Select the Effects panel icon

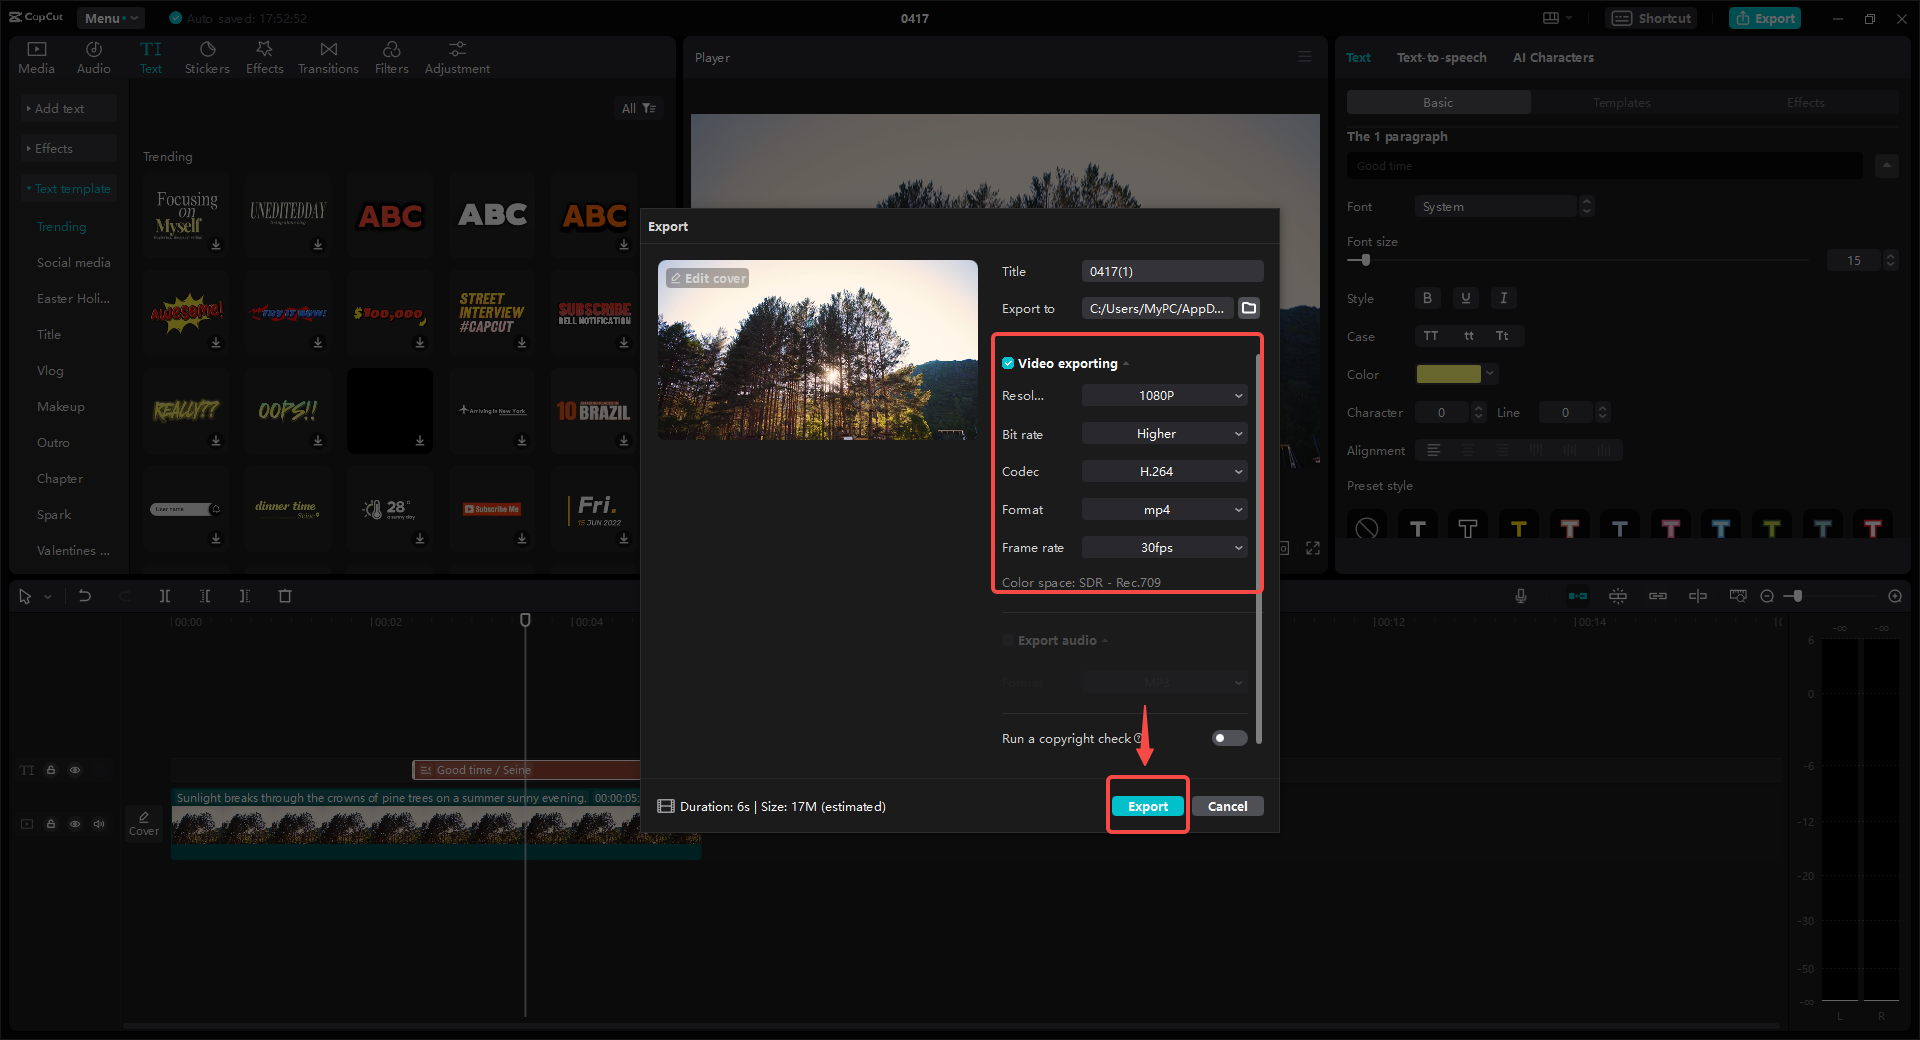pos(264,56)
